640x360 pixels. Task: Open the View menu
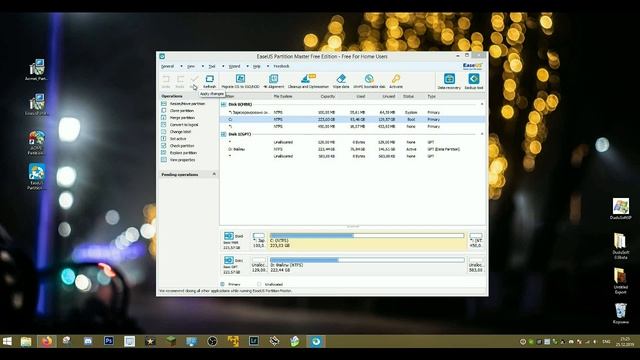click(191, 66)
